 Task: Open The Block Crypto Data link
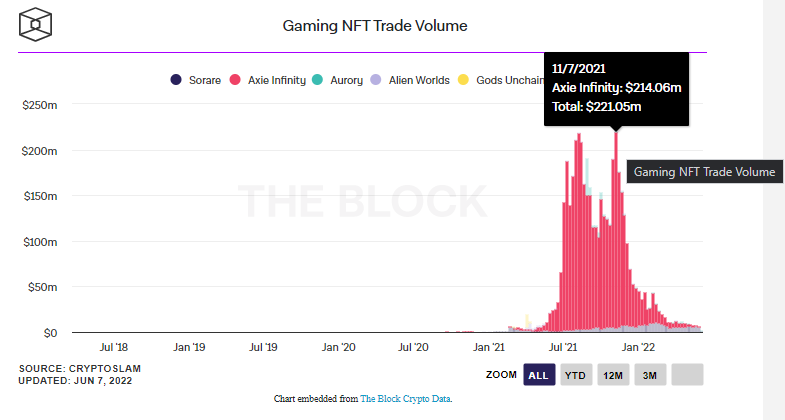coord(405,399)
